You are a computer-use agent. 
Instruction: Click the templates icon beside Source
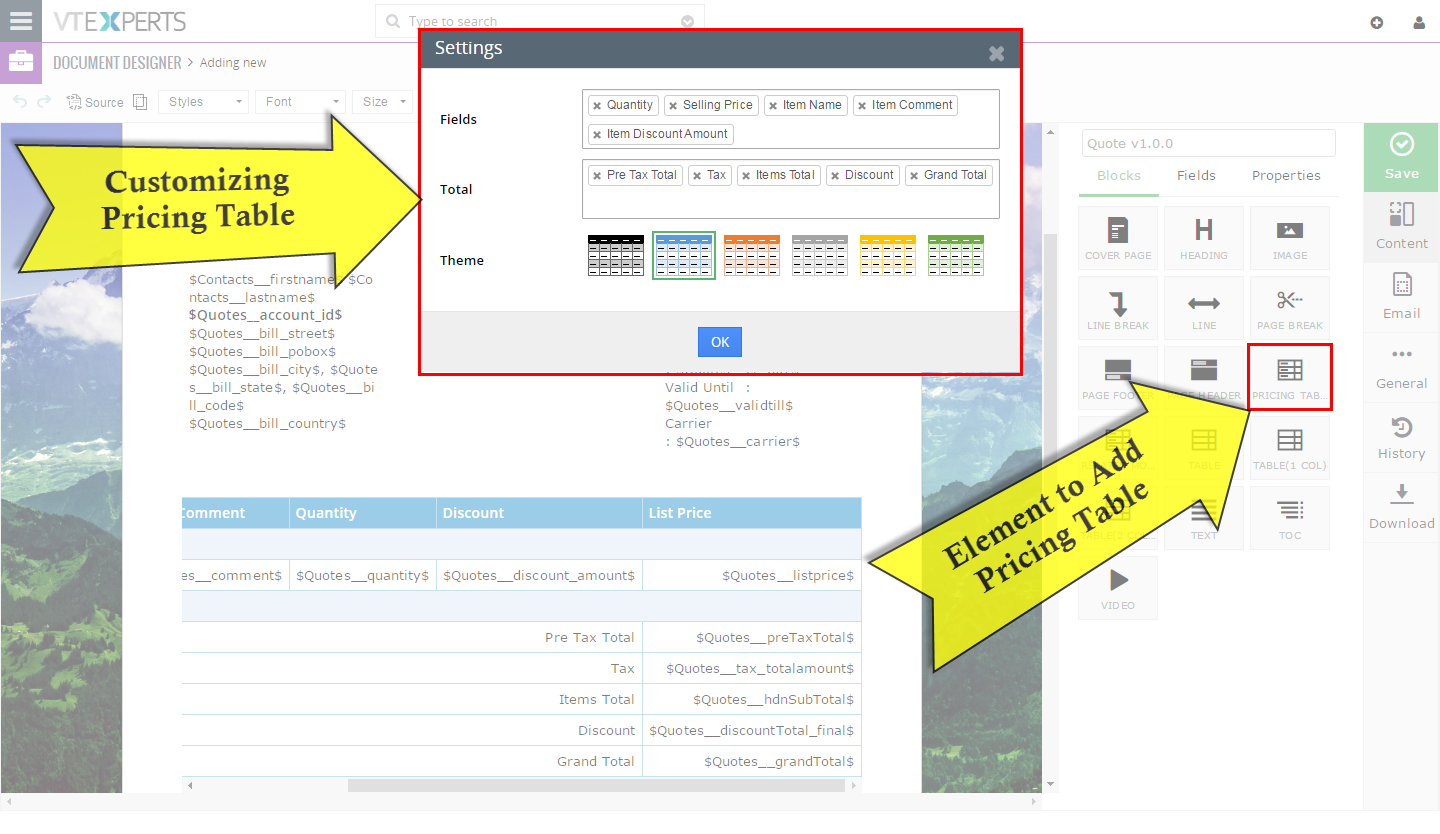[x=140, y=102]
